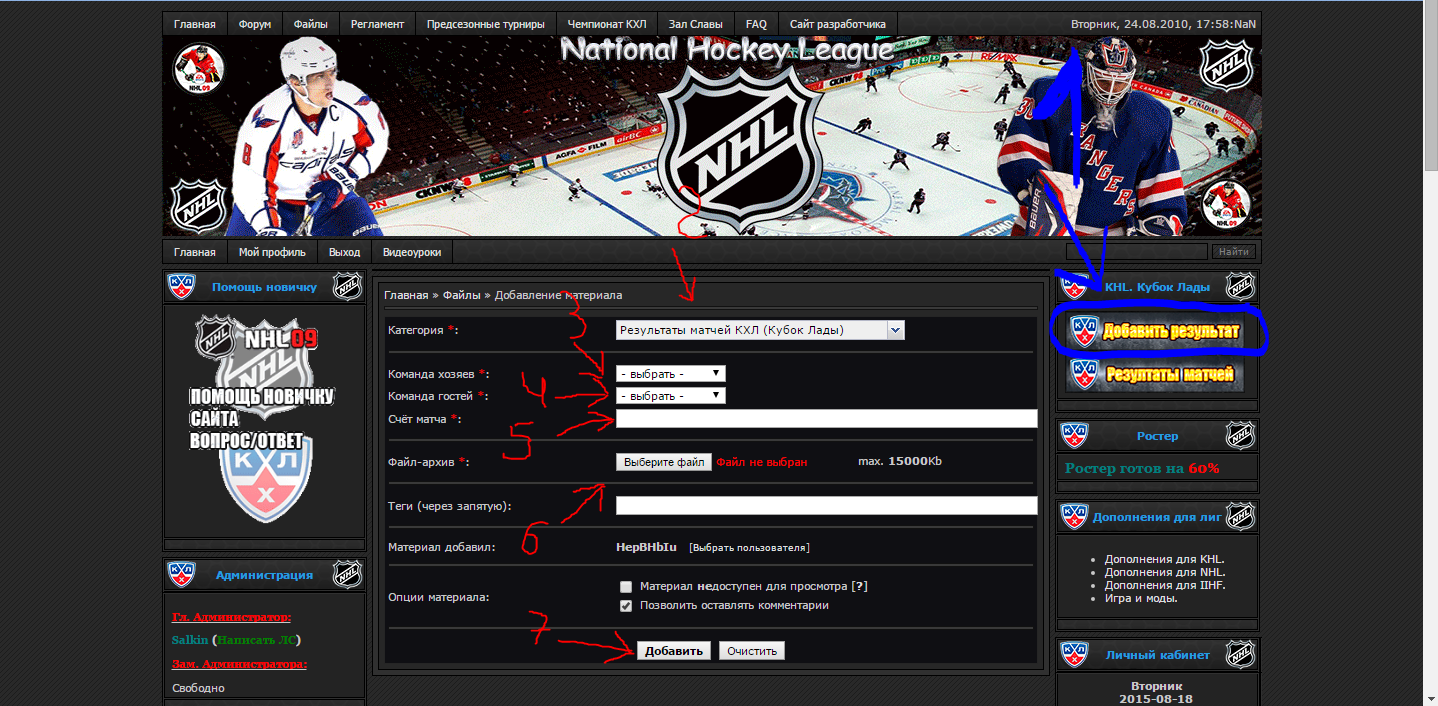Open the Файлы menu item in top navigation
The image size is (1438, 706).
click(311, 24)
